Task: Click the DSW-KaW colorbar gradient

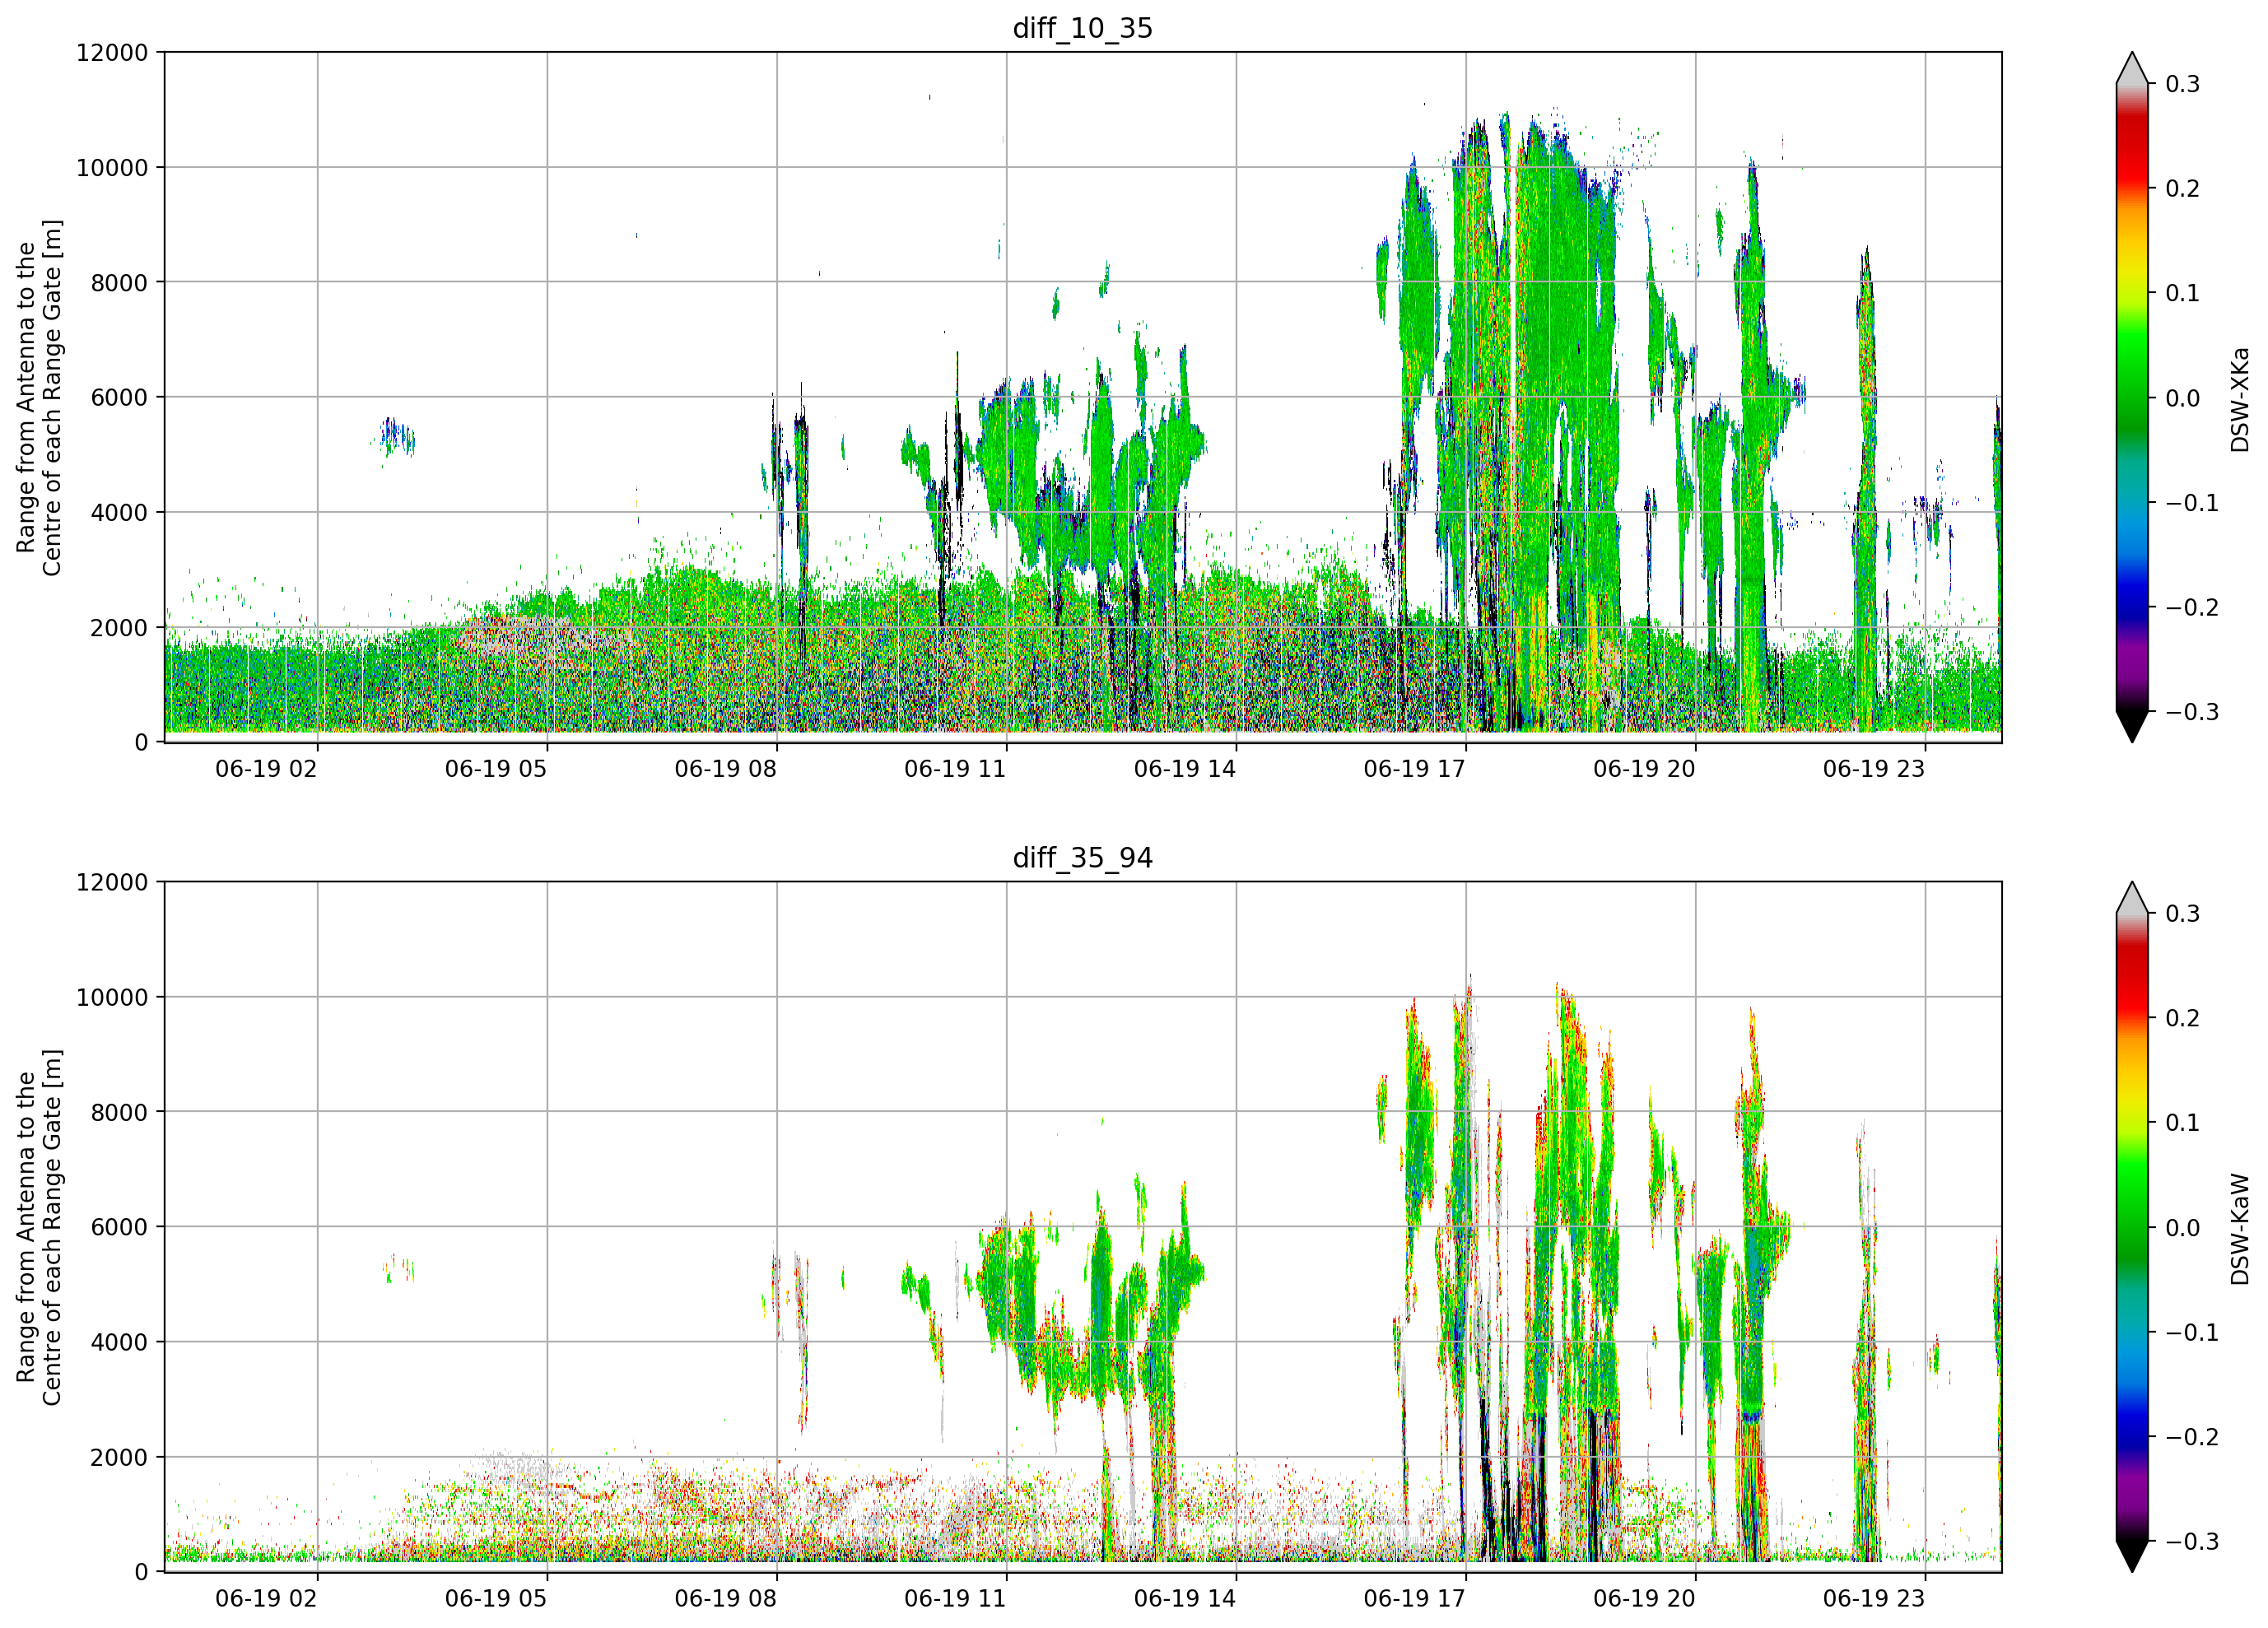Action: (x=2132, y=1227)
